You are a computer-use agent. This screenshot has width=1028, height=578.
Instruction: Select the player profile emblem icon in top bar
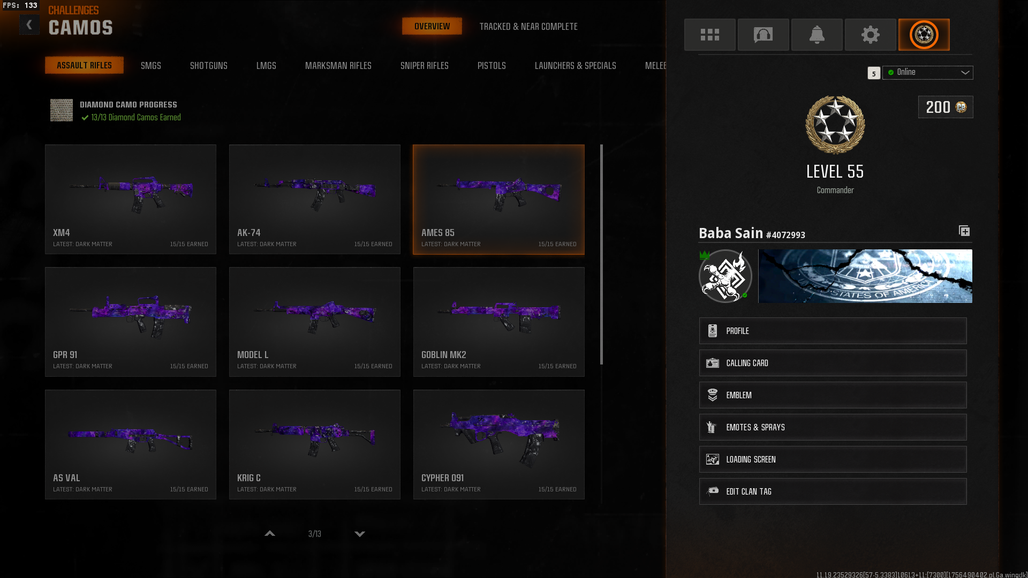(924, 35)
